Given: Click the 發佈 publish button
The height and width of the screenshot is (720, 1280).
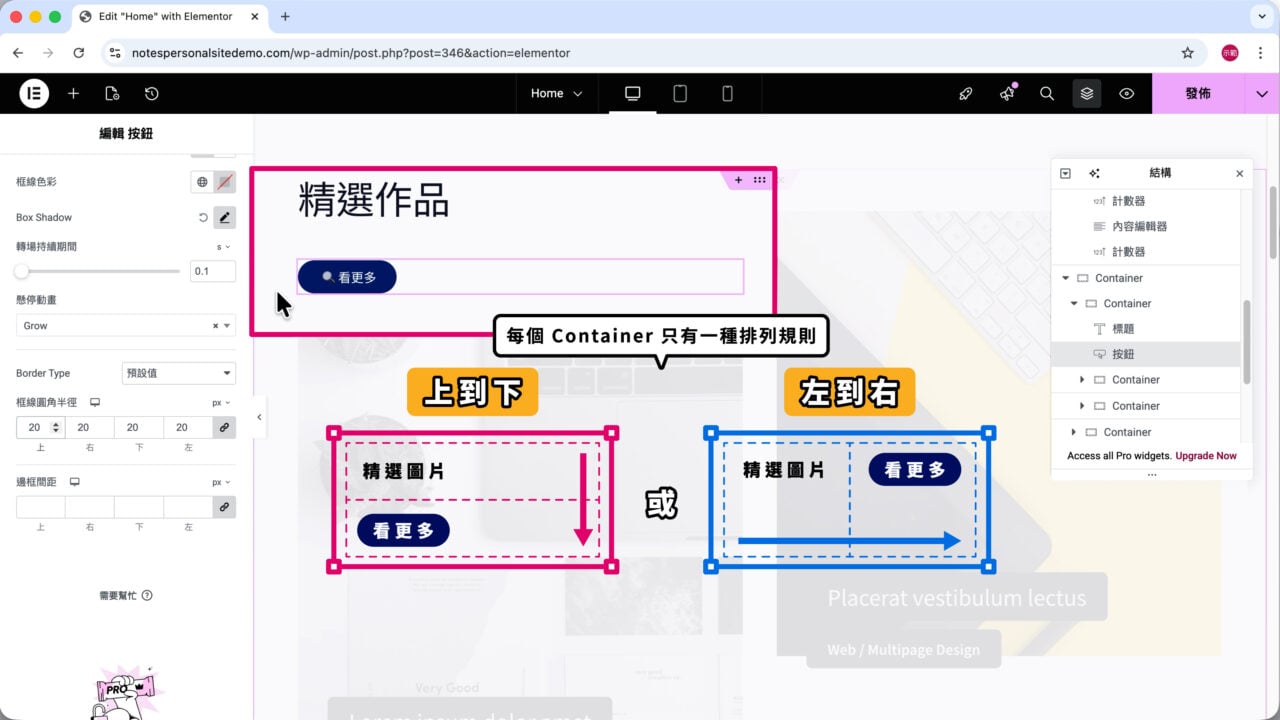Looking at the screenshot, I should [x=1198, y=93].
